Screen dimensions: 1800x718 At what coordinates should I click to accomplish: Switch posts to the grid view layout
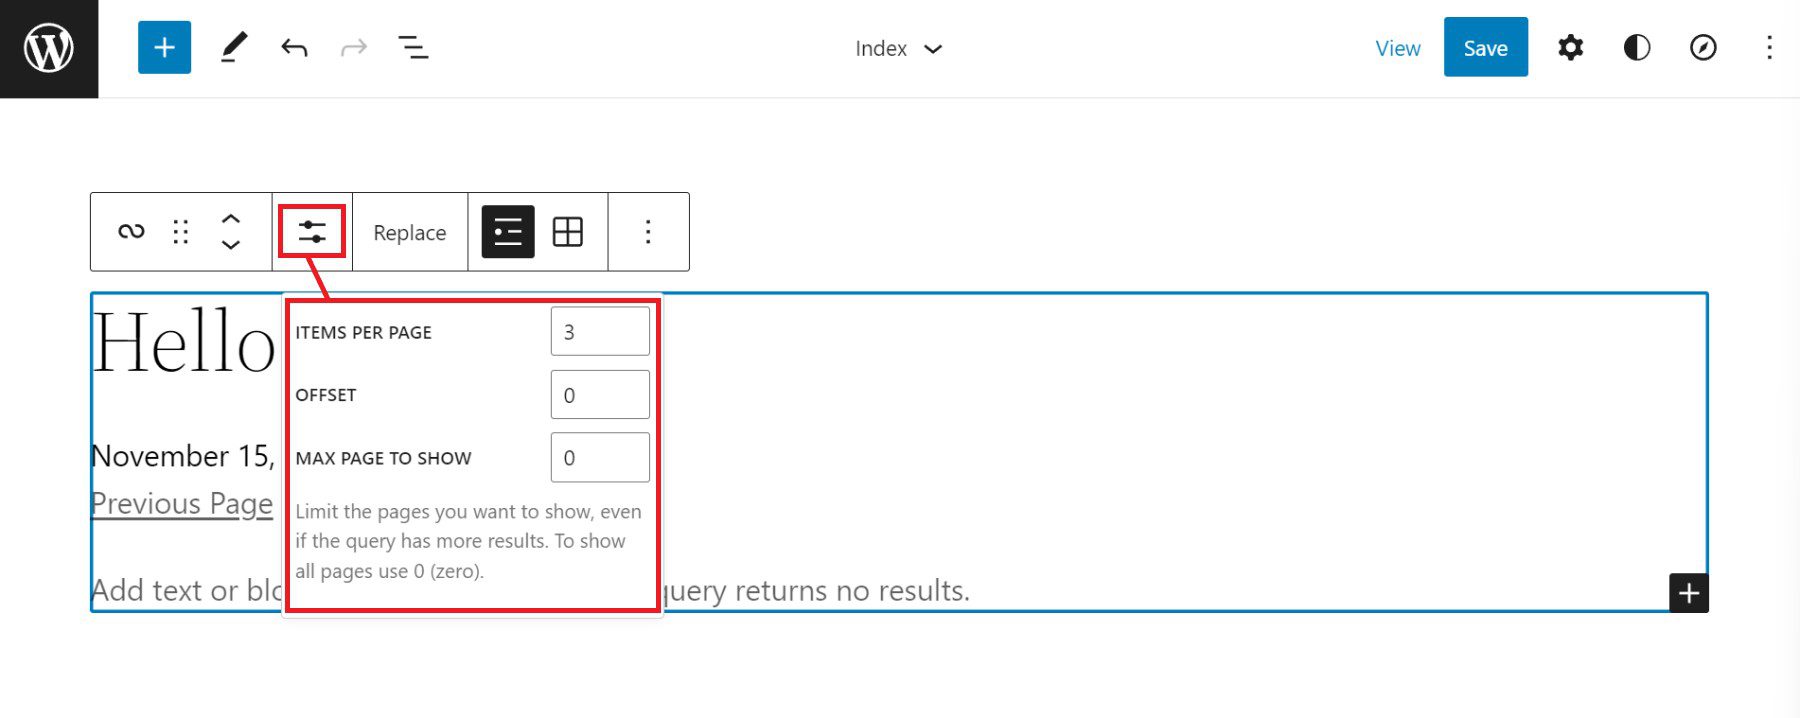pyautogui.click(x=568, y=231)
